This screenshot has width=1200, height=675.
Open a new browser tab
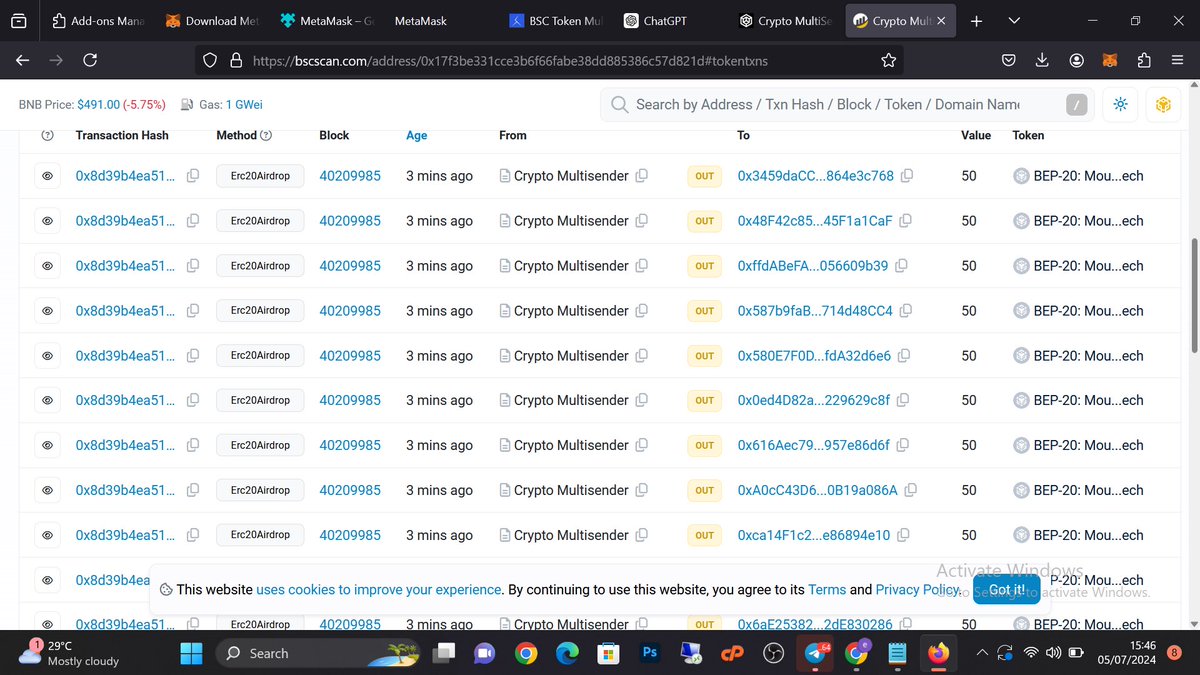tap(976, 21)
